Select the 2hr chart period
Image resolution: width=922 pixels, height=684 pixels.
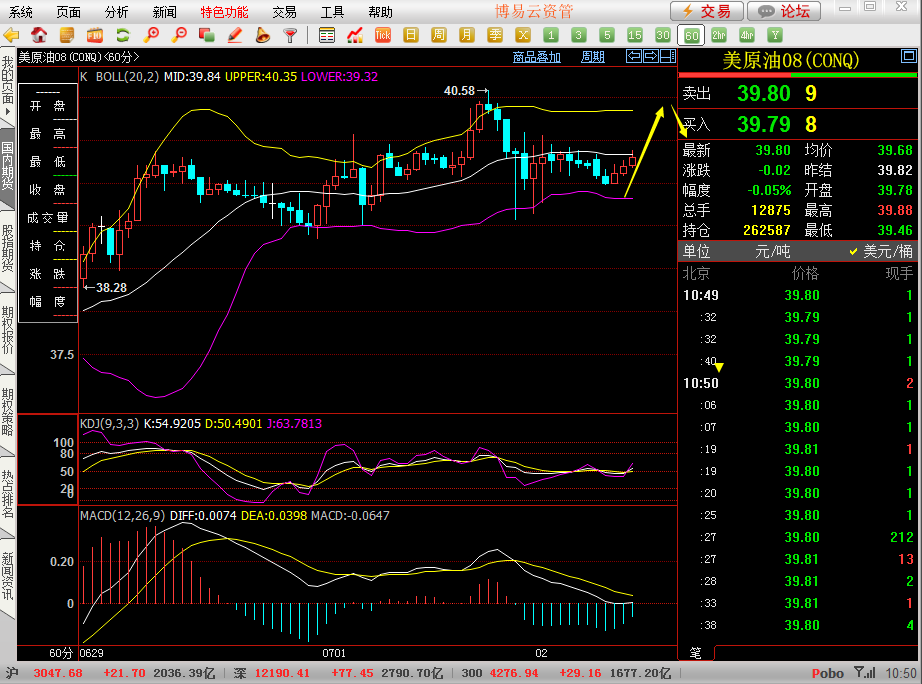(719, 35)
